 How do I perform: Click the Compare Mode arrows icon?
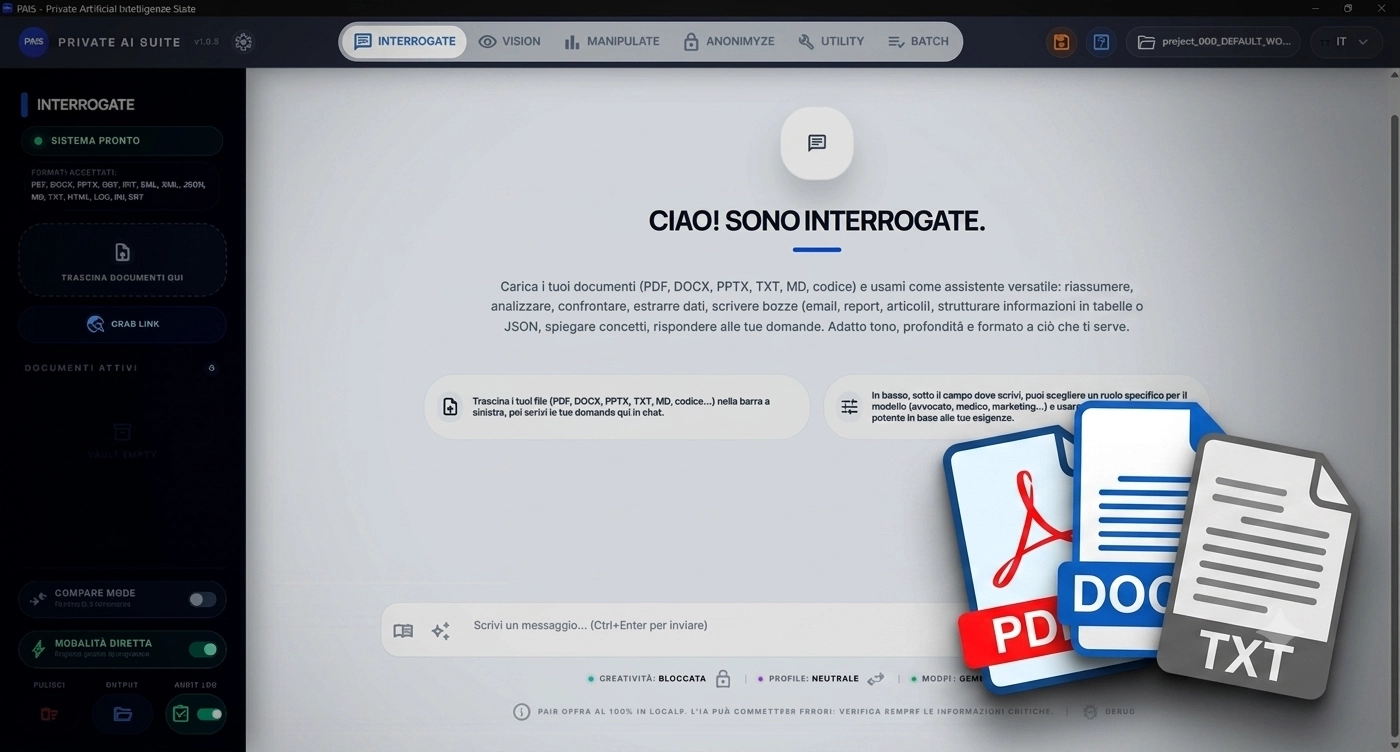tap(38, 600)
